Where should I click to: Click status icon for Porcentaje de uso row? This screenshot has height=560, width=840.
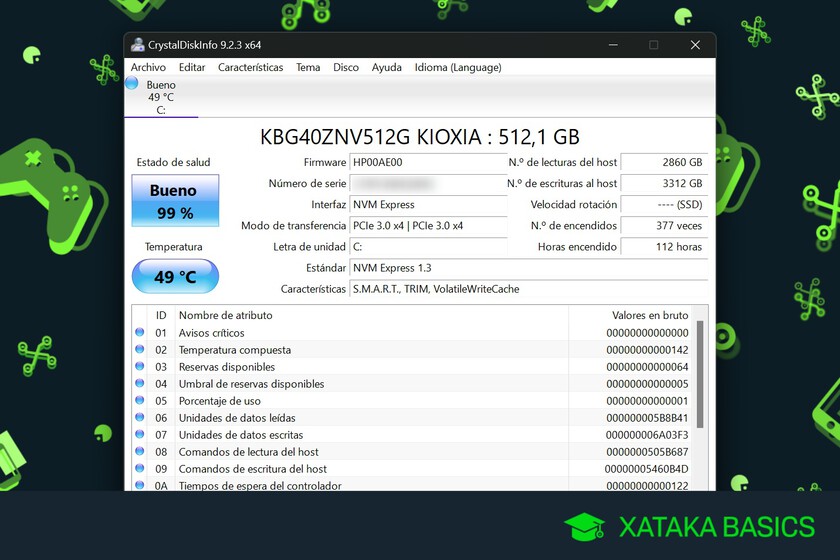140,401
